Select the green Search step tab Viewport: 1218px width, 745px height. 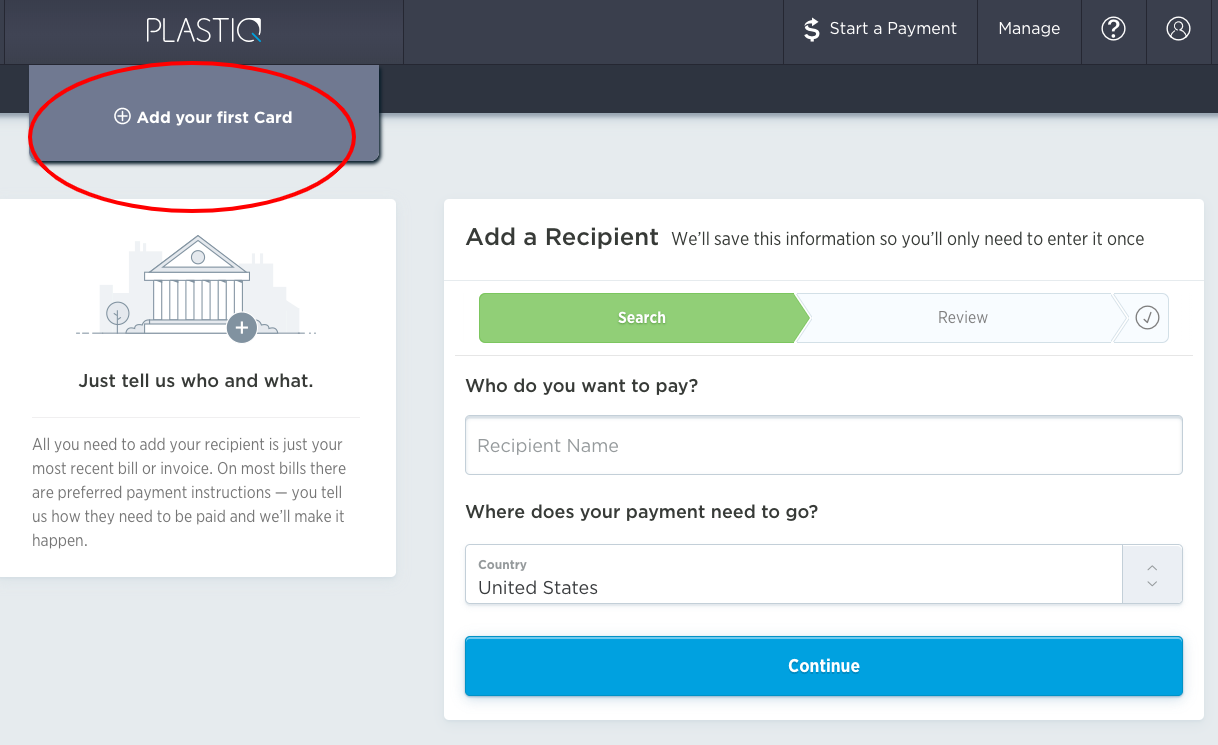click(641, 318)
